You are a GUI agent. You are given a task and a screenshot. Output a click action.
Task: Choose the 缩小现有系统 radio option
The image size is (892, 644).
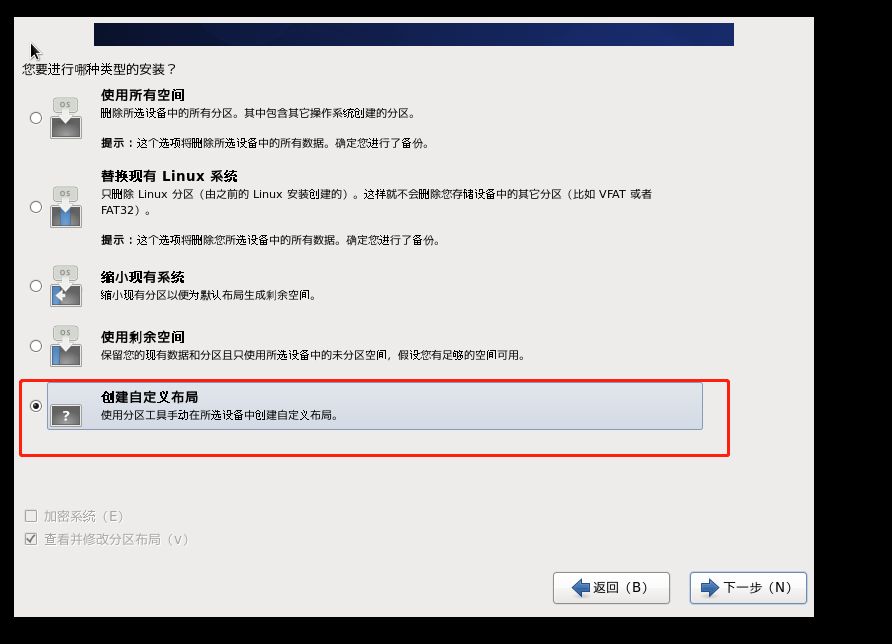[36, 286]
